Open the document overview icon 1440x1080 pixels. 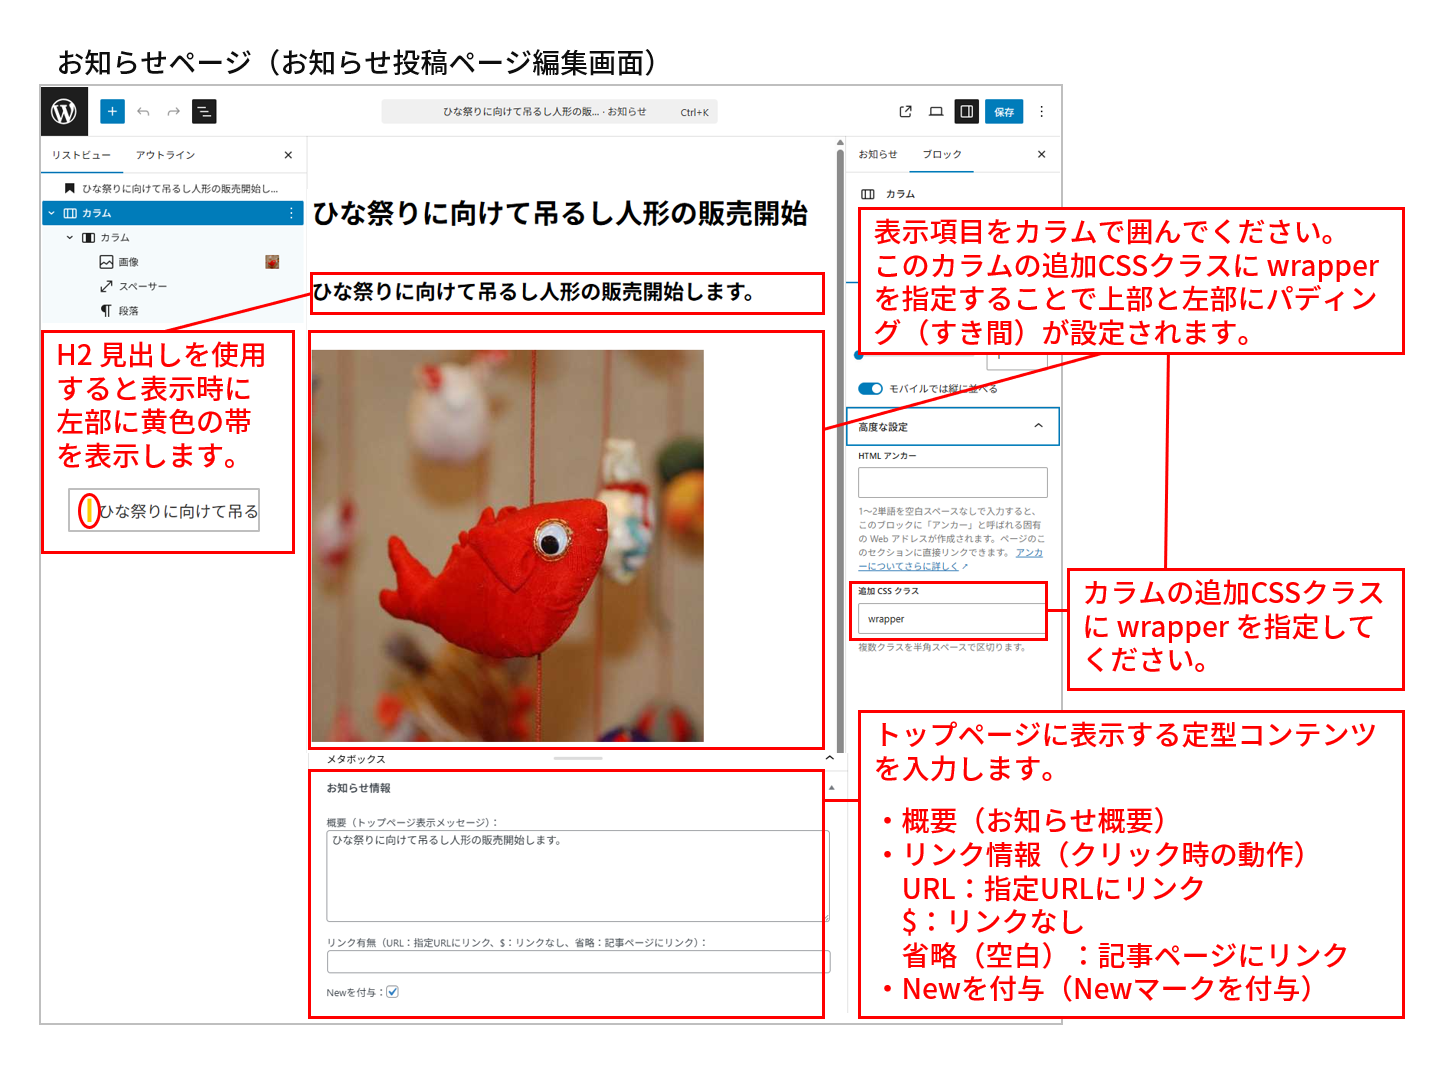pos(203,111)
